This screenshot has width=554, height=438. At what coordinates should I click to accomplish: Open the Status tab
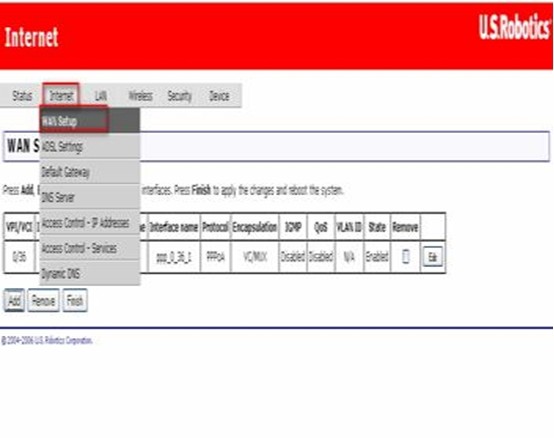(22, 96)
